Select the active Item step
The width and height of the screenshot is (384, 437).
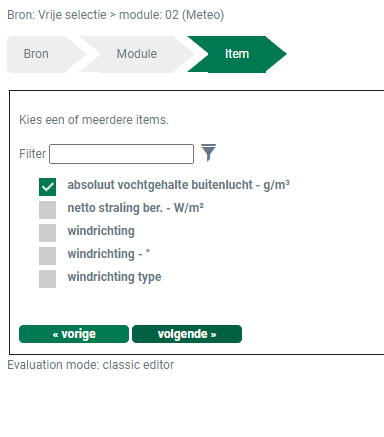point(237,54)
